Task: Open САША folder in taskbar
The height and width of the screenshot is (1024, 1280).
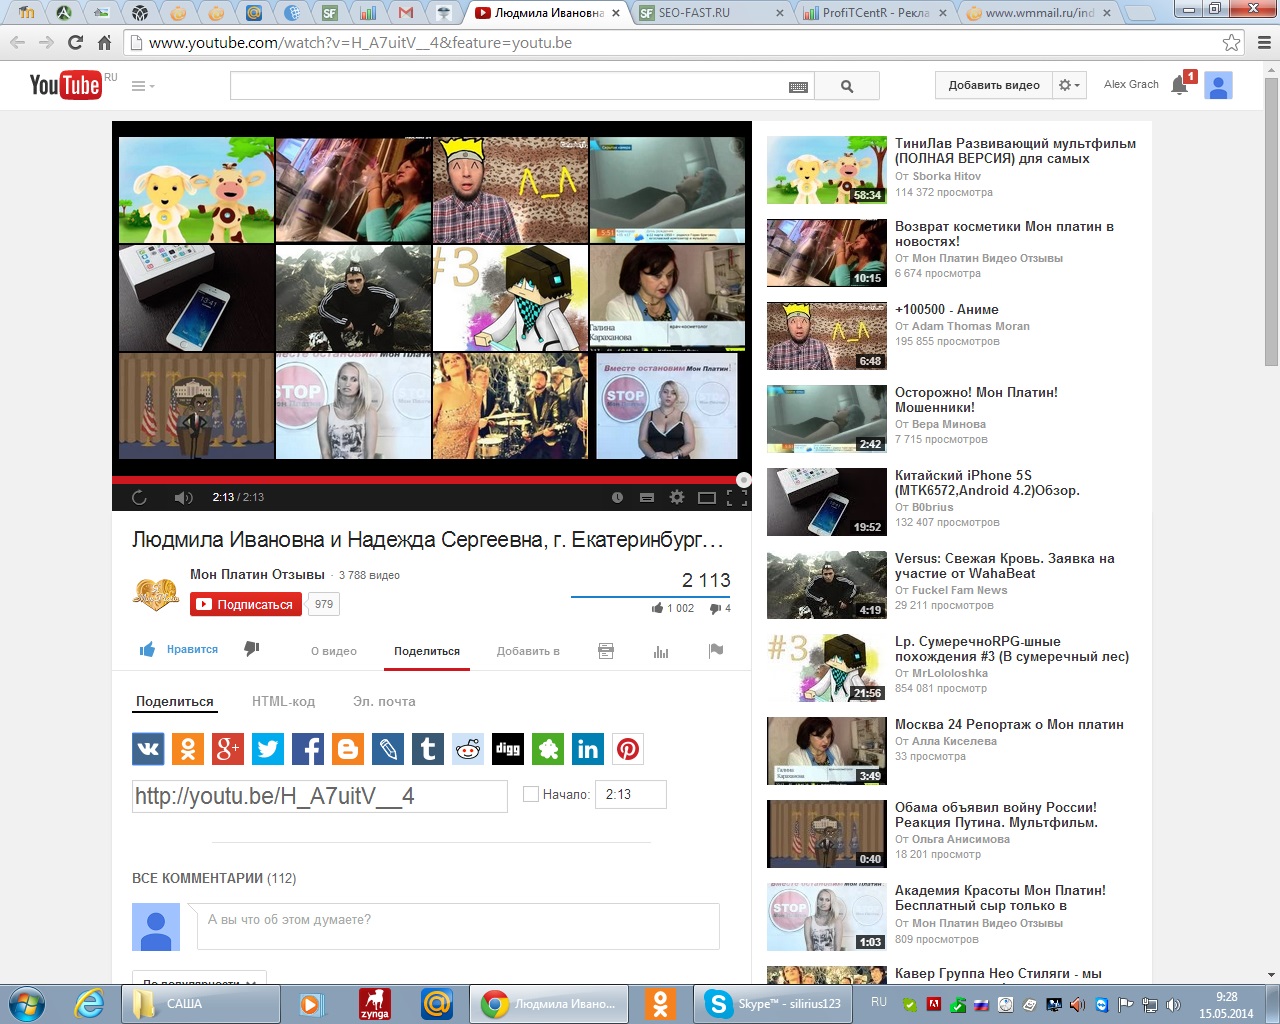Action: pos(200,1003)
